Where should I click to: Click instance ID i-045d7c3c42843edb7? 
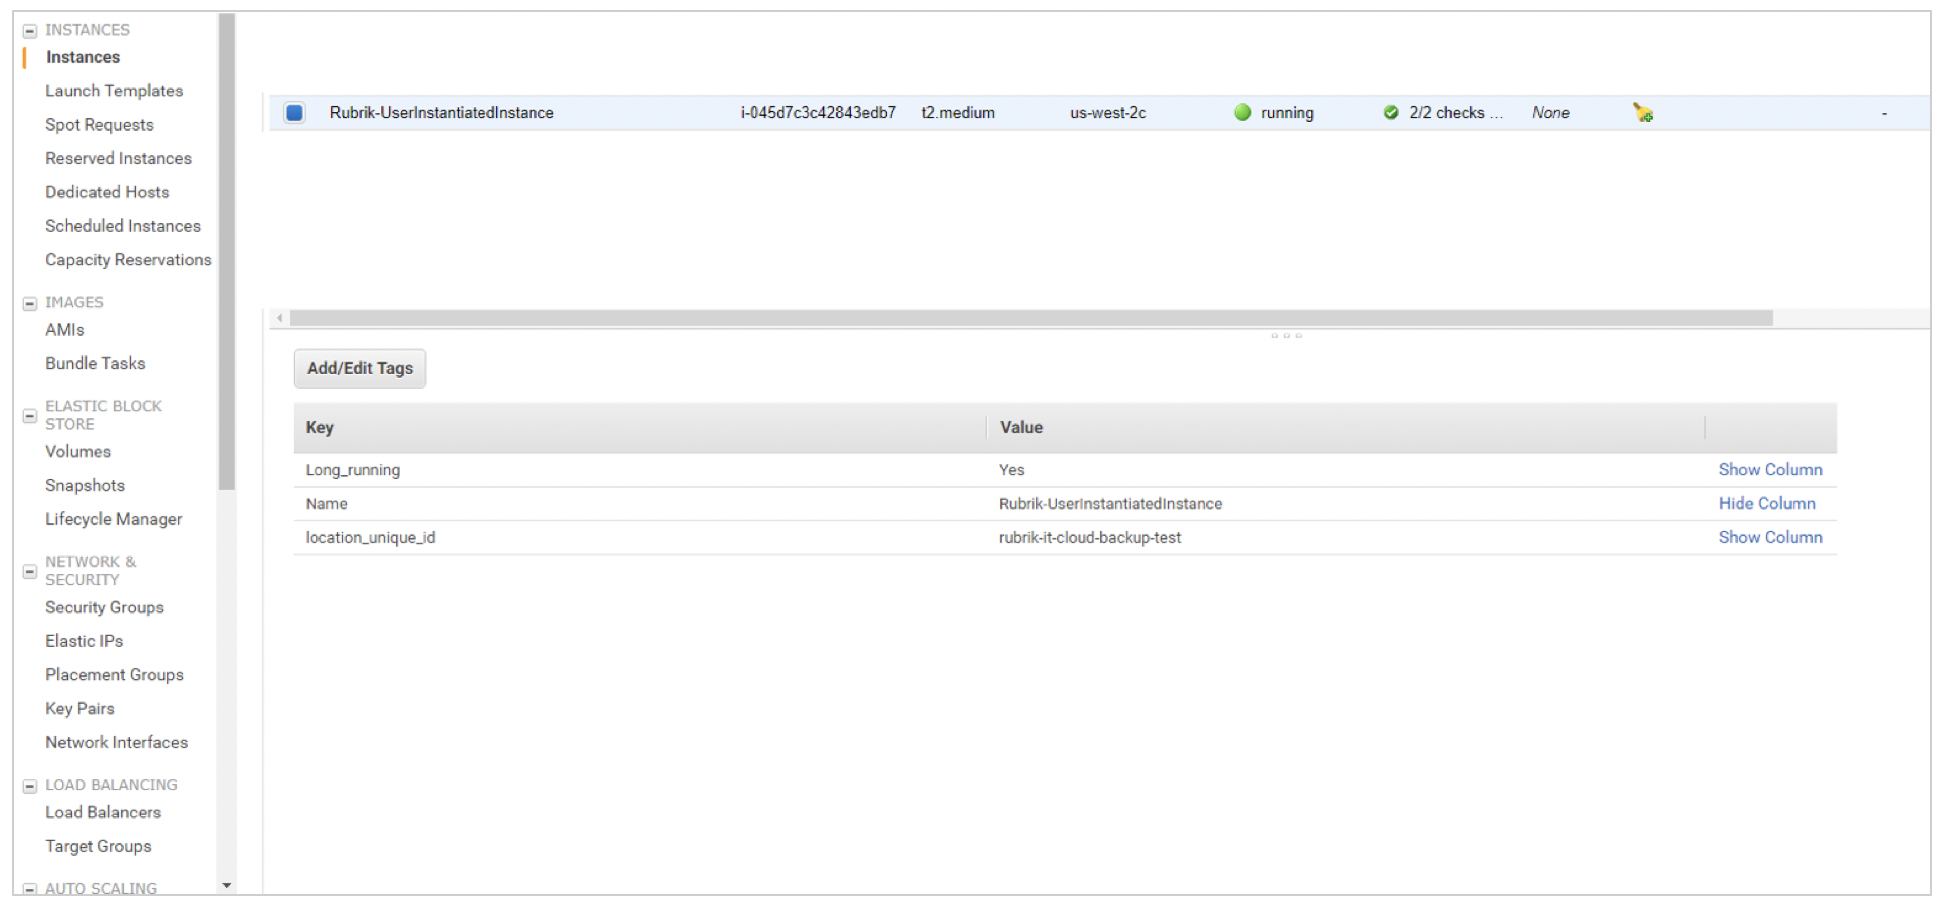tap(818, 113)
